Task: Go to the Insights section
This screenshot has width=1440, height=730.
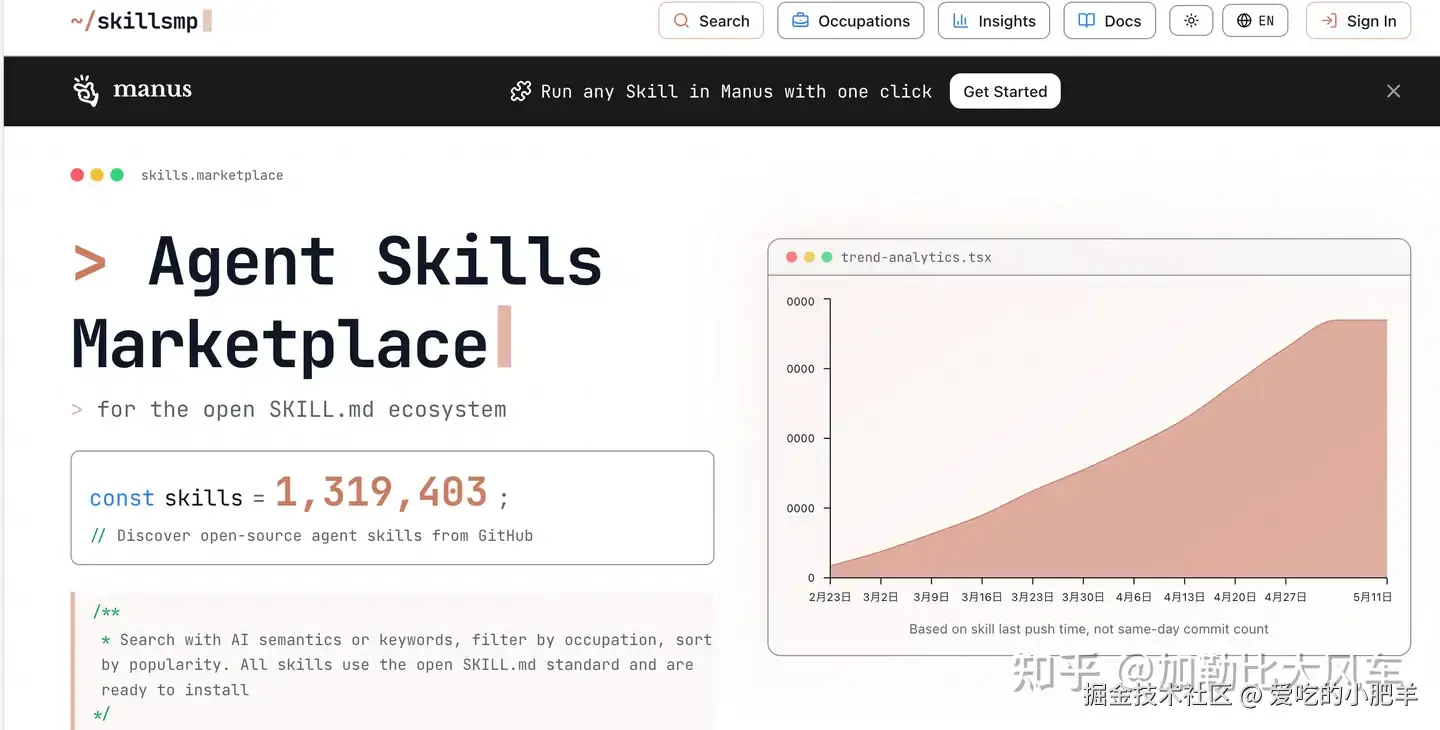Action: click(994, 21)
